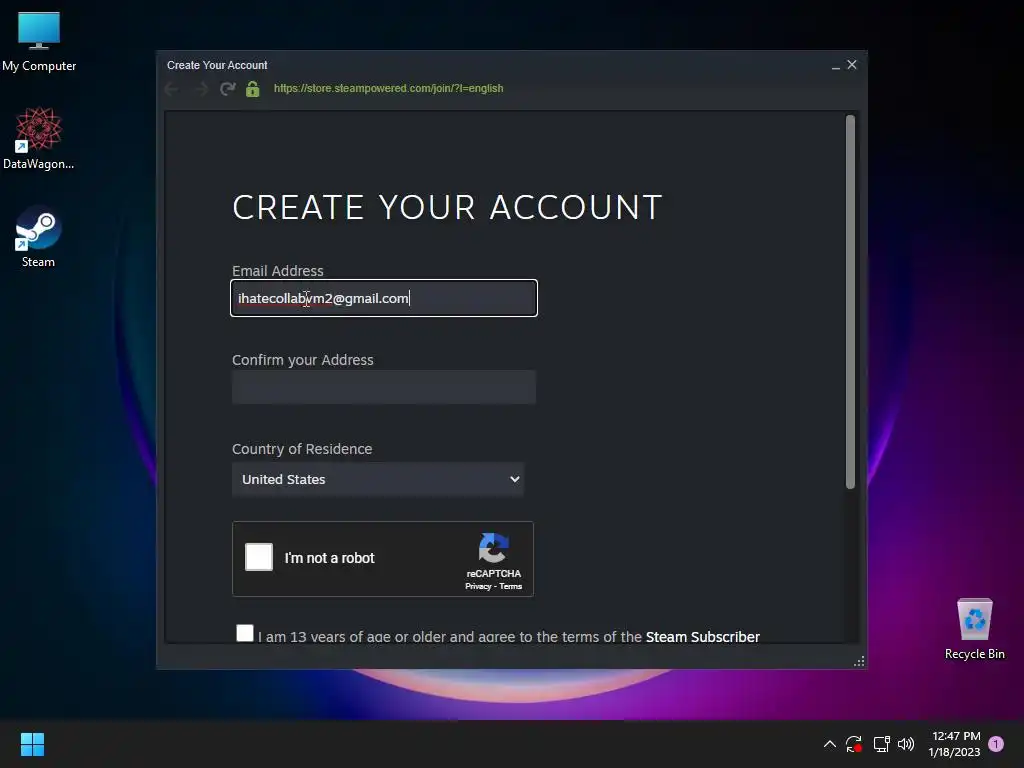Launch the Steam desktop shortcut
Viewport: 1024px width, 768px height.
coord(39,236)
